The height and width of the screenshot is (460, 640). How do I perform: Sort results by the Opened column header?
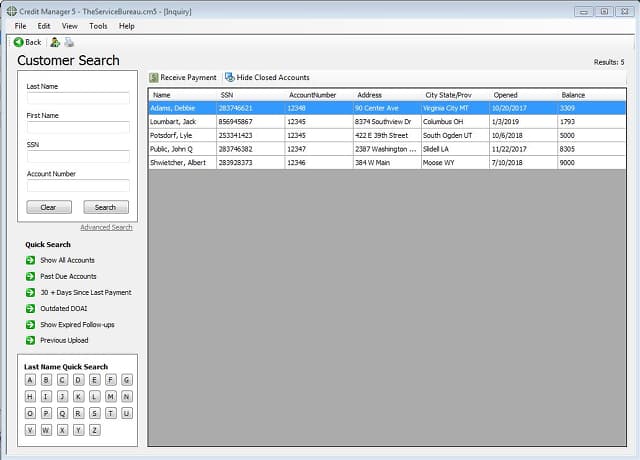click(x=523, y=95)
